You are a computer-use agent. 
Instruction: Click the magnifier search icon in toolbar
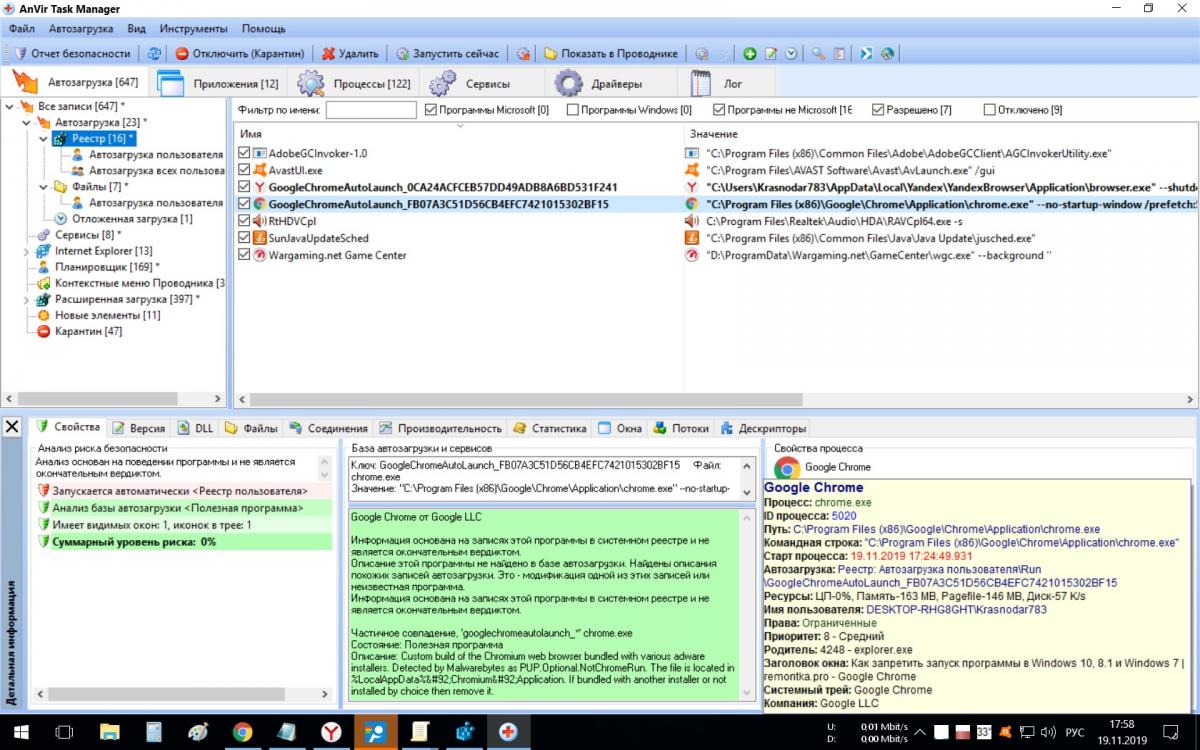coord(818,54)
